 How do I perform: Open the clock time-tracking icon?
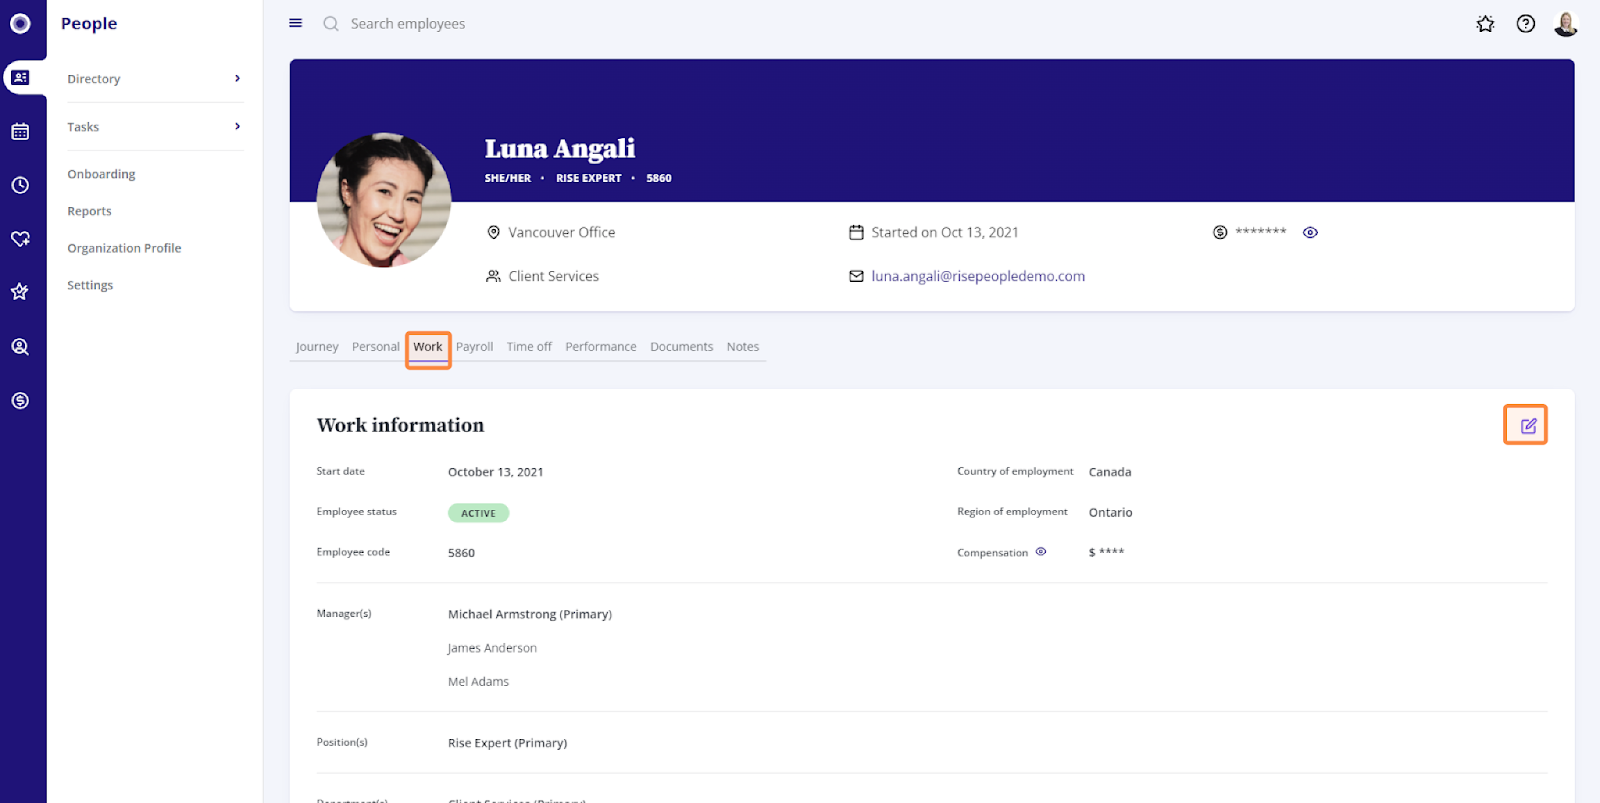pos(20,185)
